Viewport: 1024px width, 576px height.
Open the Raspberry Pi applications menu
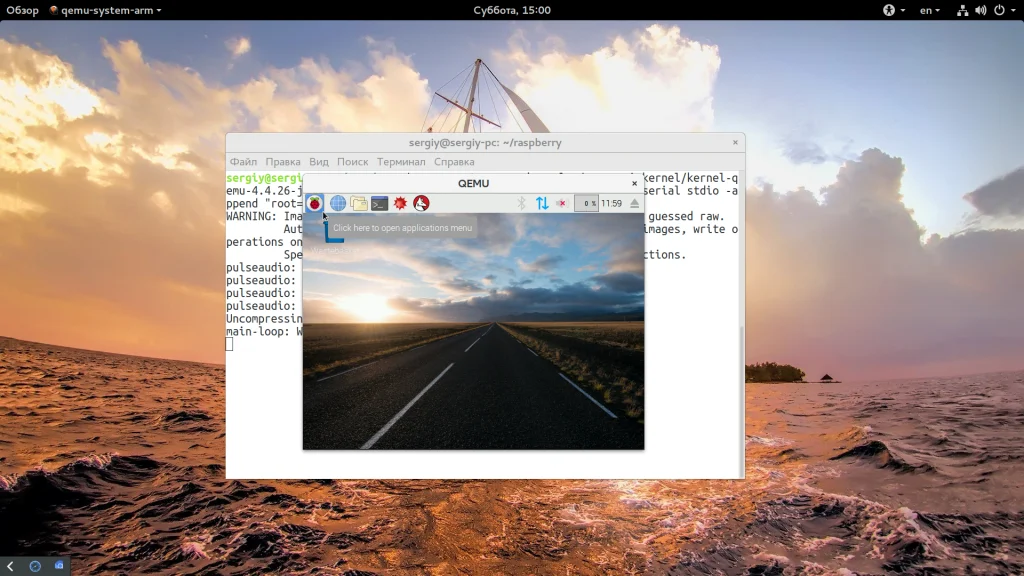pyautogui.click(x=314, y=203)
